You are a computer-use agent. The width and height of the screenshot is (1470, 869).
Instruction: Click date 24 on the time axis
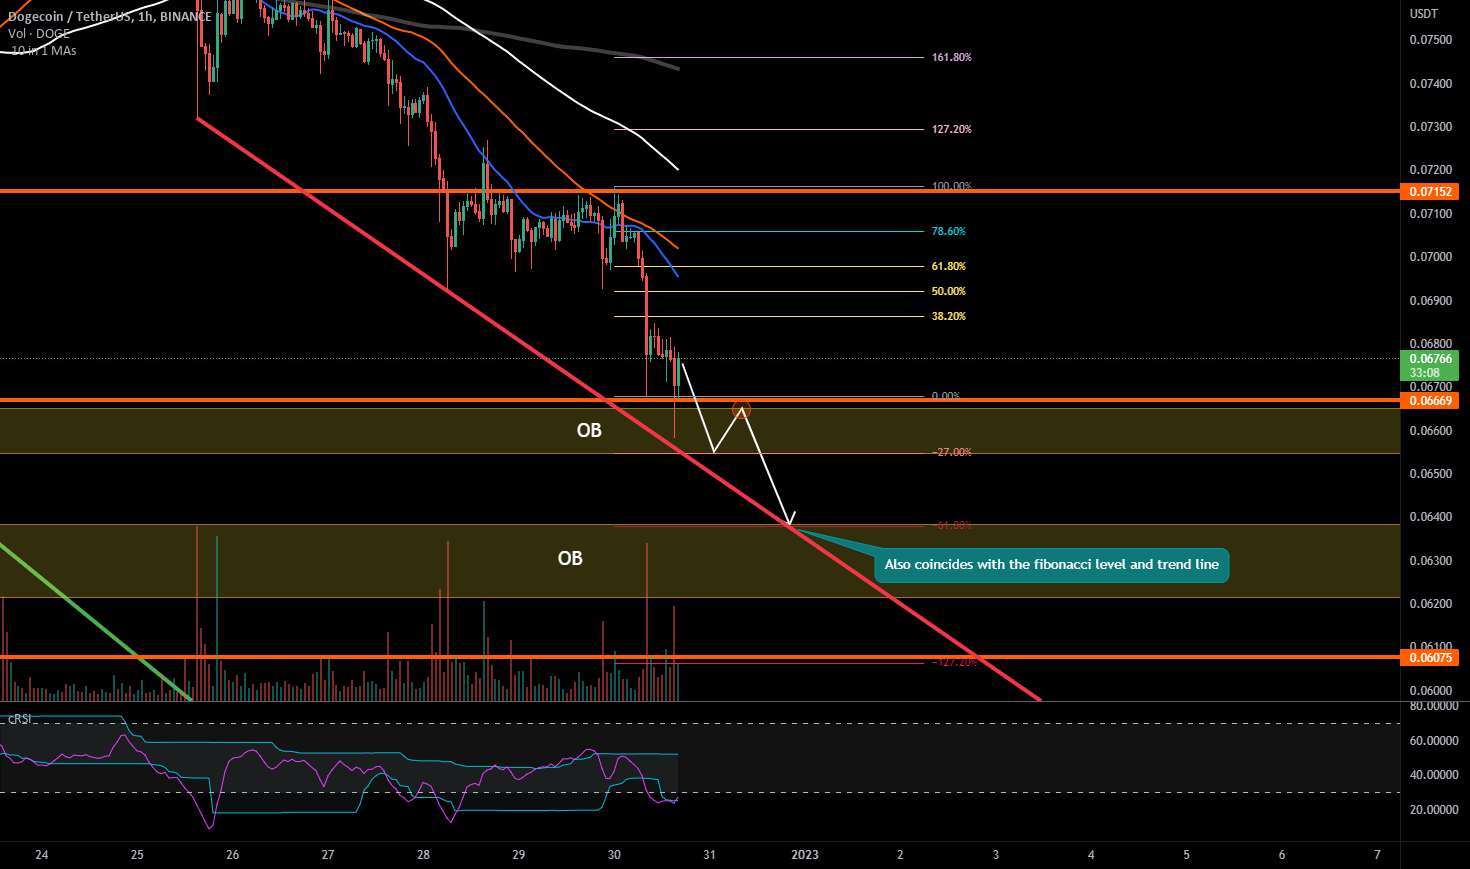tap(42, 855)
